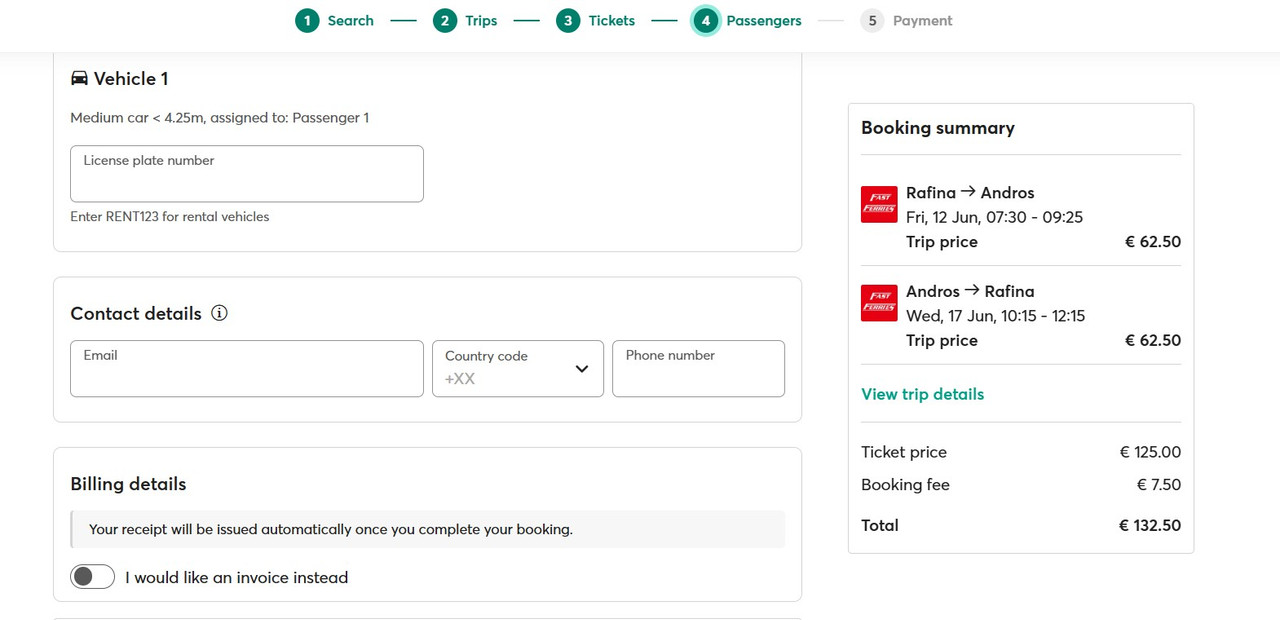Click the Rafina → Andros route title
1280x620 pixels.
point(970,193)
